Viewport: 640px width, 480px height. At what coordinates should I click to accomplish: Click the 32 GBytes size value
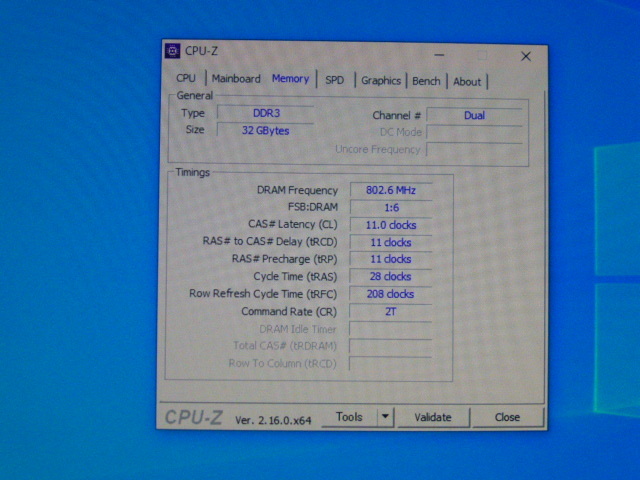(266, 131)
